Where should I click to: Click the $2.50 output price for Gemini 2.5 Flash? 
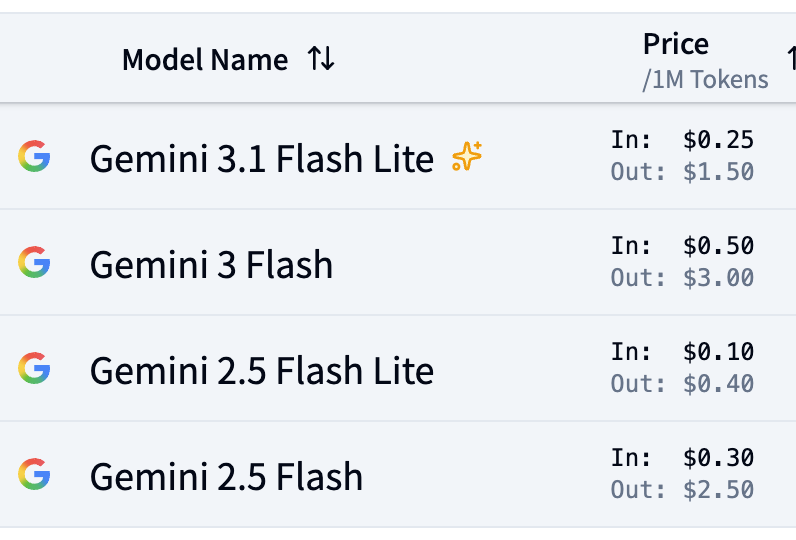(x=718, y=490)
